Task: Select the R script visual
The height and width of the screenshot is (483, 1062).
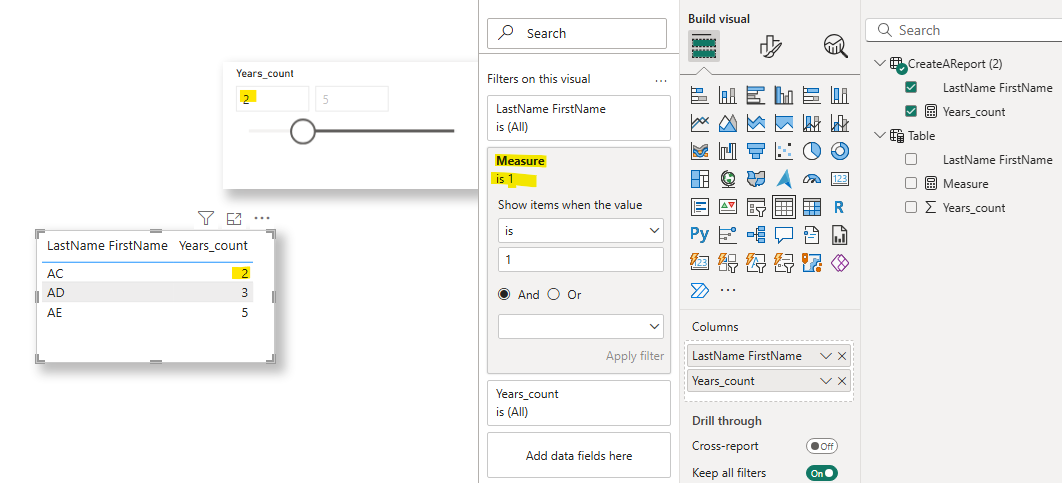Action: point(840,207)
